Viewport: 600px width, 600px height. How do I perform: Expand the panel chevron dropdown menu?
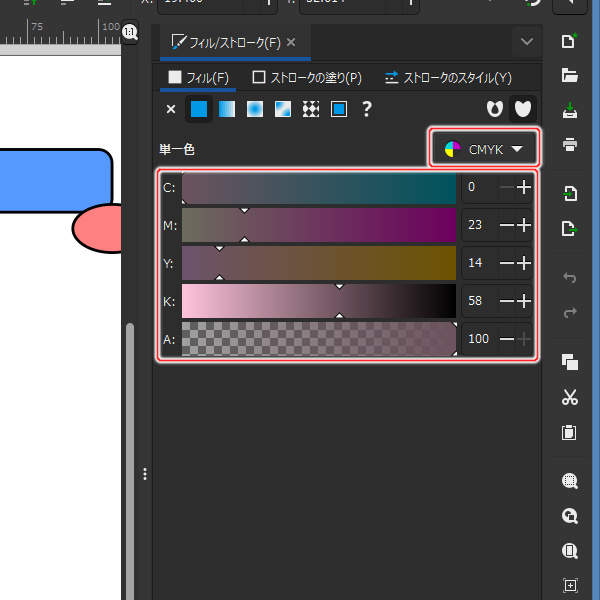click(x=527, y=42)
